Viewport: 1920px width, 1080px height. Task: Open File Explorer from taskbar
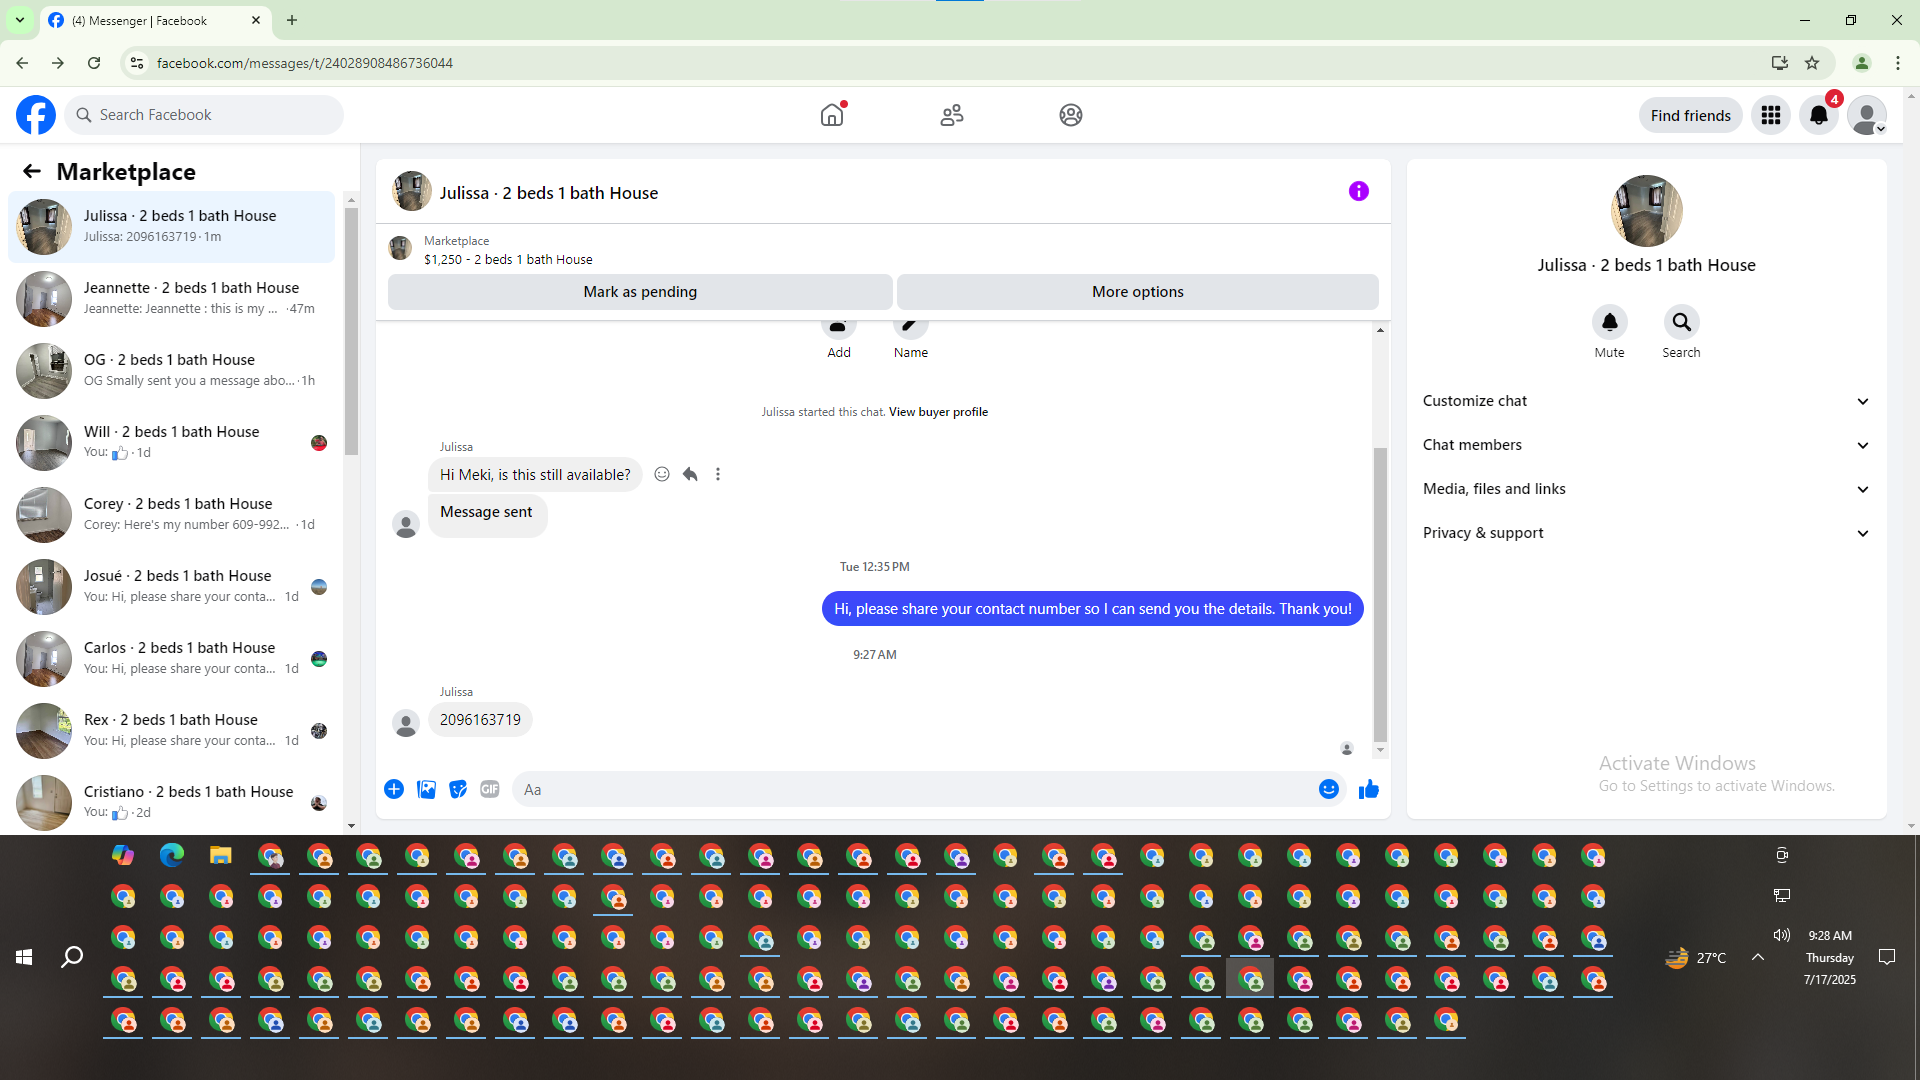click(221, 855)
